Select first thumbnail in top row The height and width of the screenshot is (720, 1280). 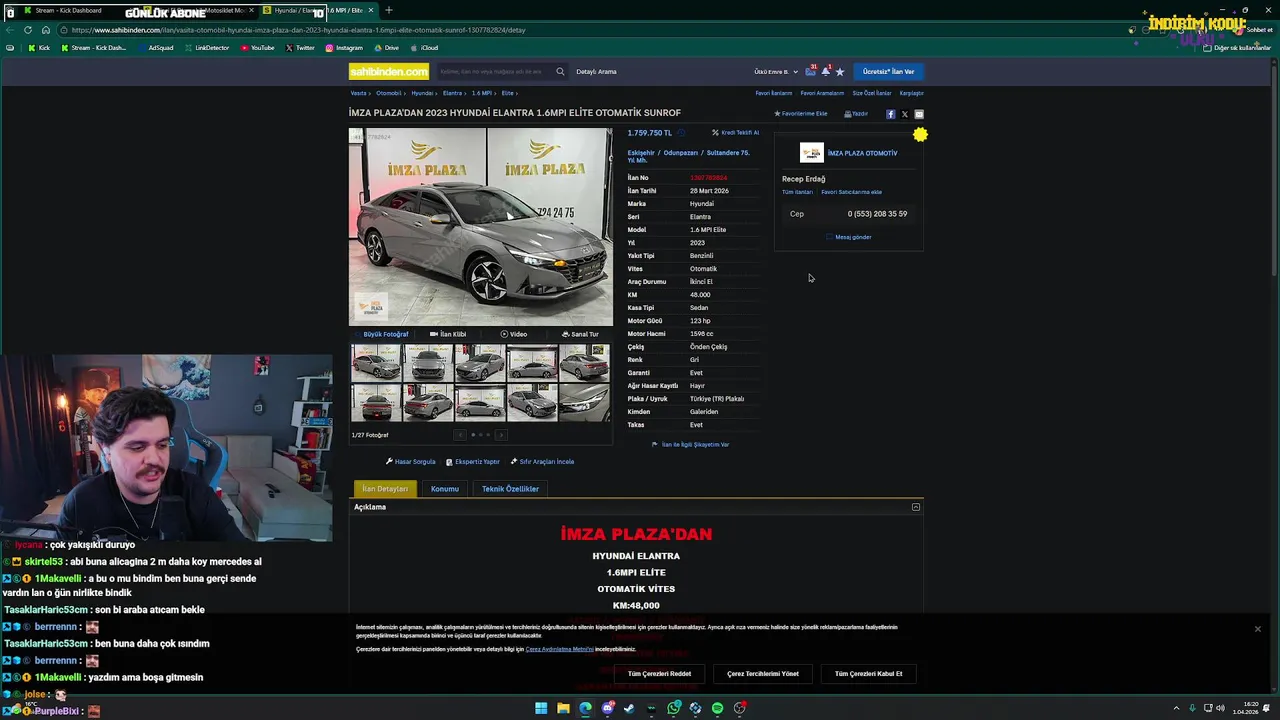[x=376, y=363]
